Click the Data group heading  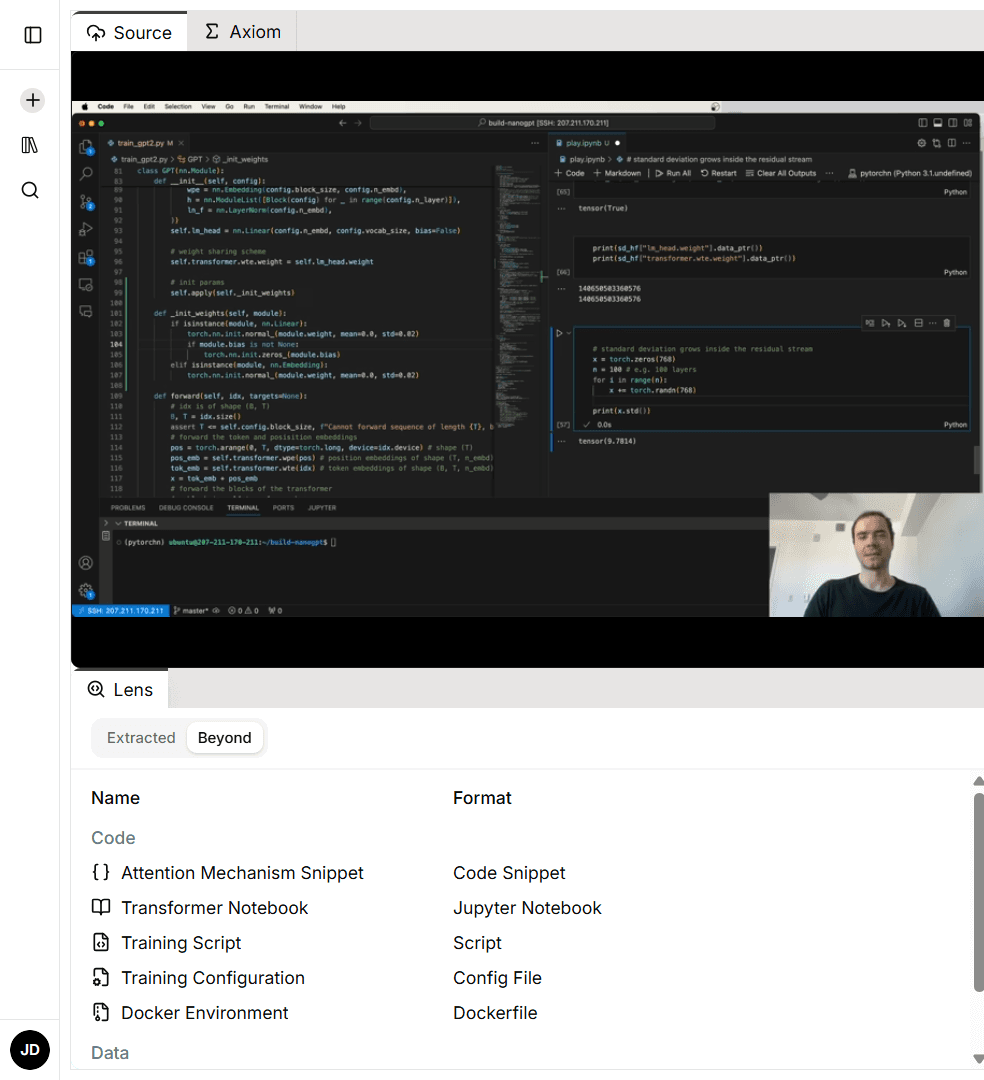point(110,1052)
